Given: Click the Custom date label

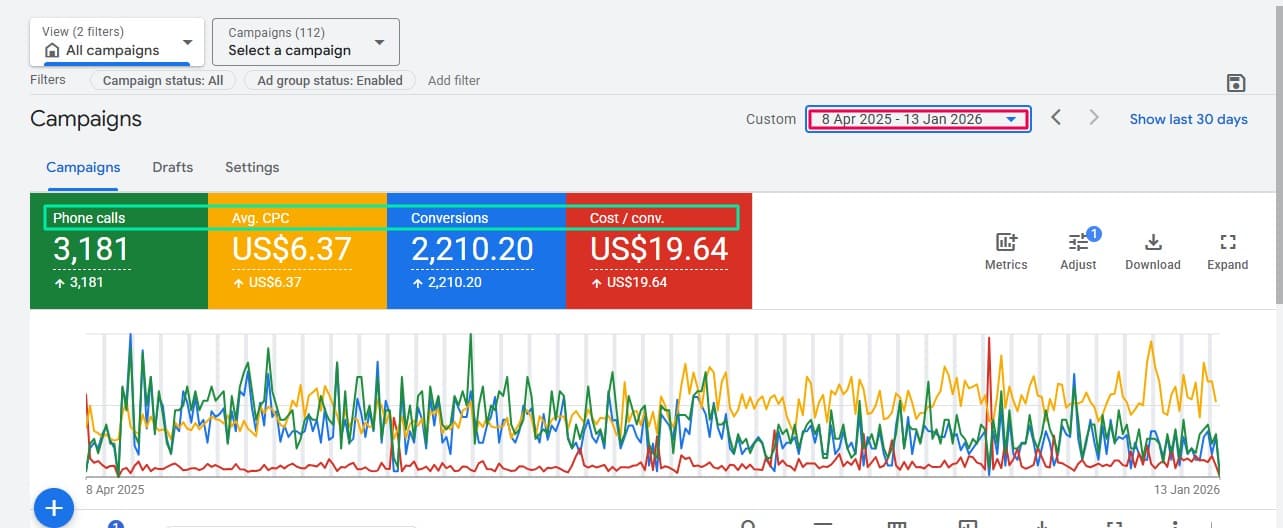Looking at the screenshot, I should point(771,119).
